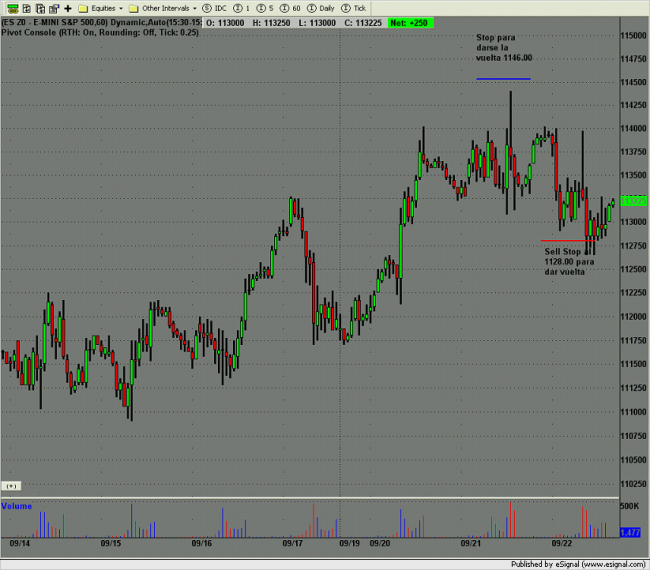
Task: Click the blue volume value marker on the right axis
Action: coord(630,532)
